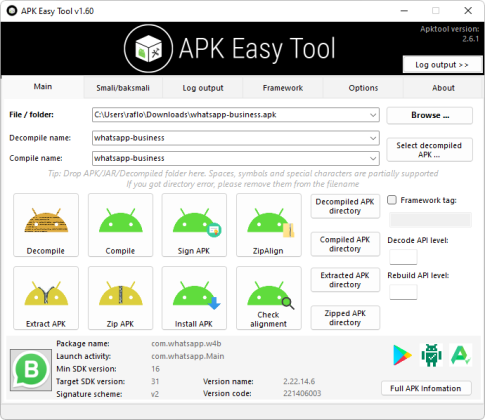Viewport: 485px width, 420px height.
Task: Click Target SDK version value 31
Action: [155, 381]
